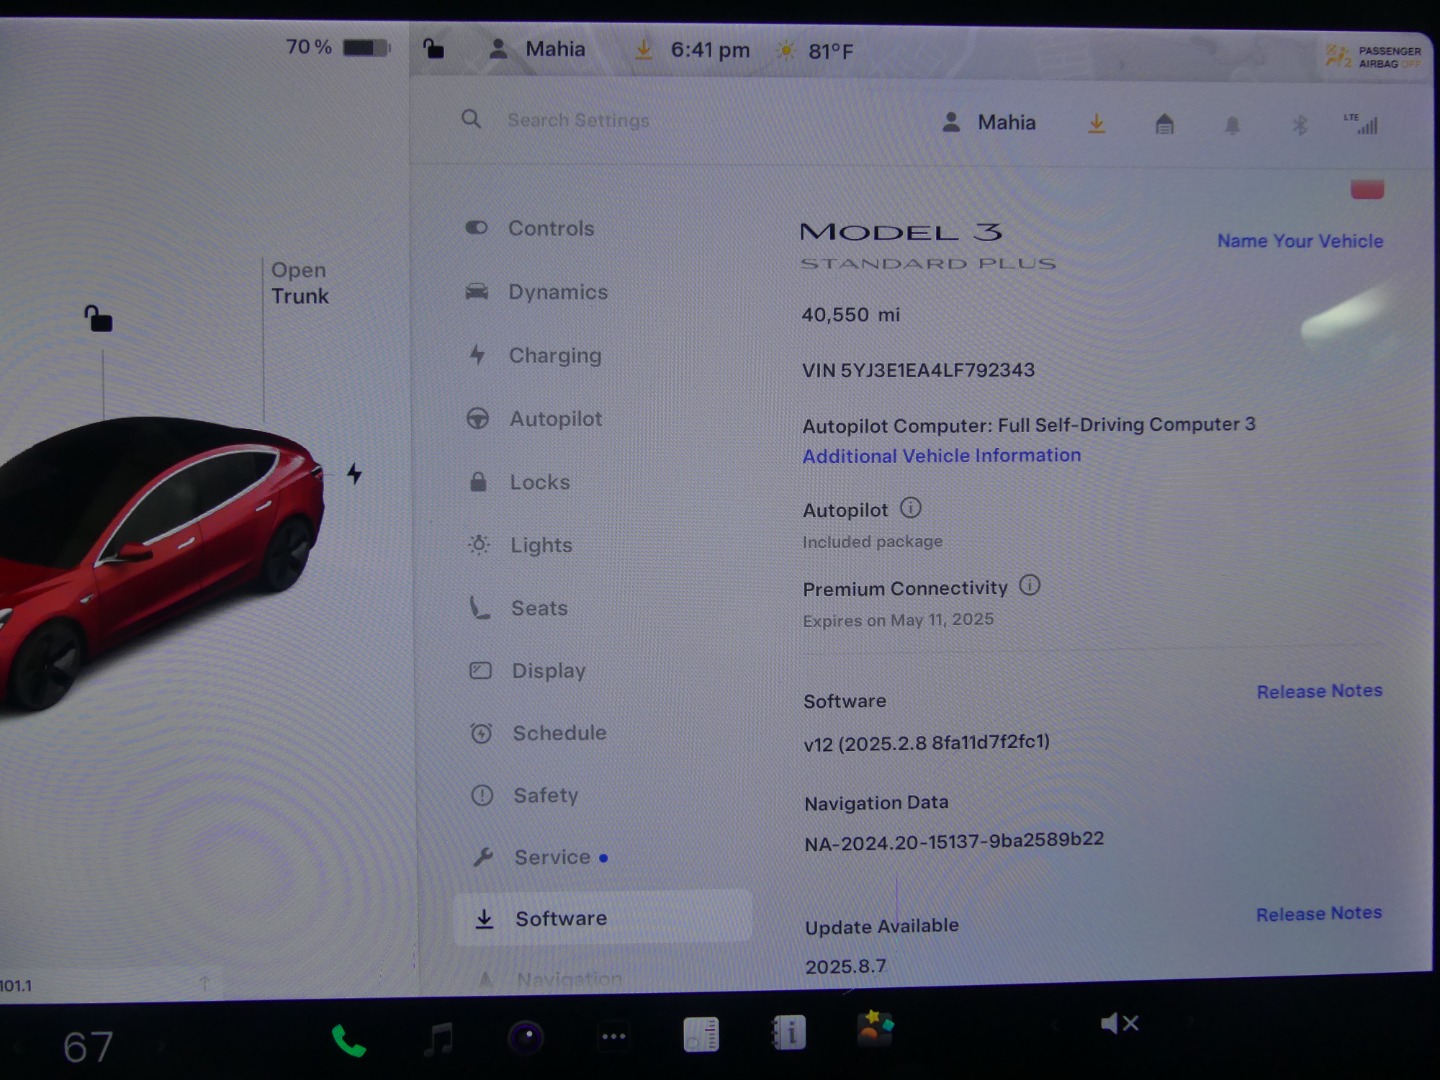Screen dimensions: 1440x1080
Task: Unmute the volume speaker icon
Action: 1119,1023
